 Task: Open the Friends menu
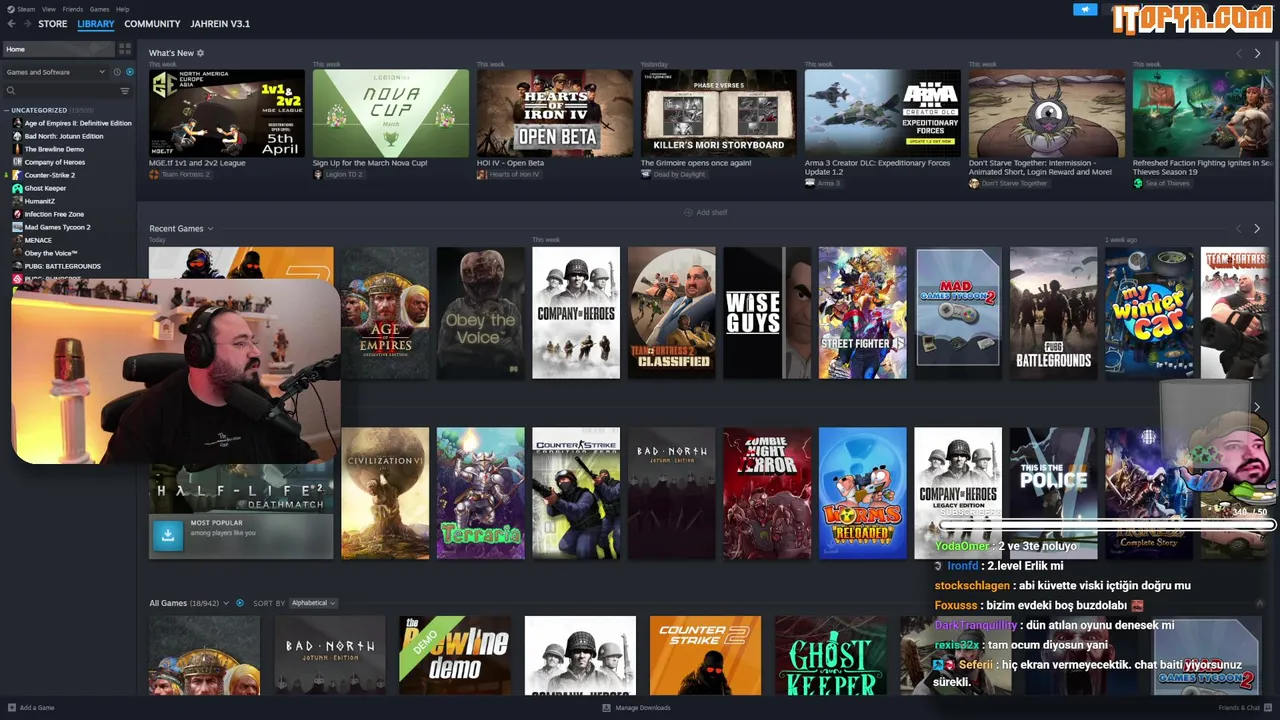point(73,9)
